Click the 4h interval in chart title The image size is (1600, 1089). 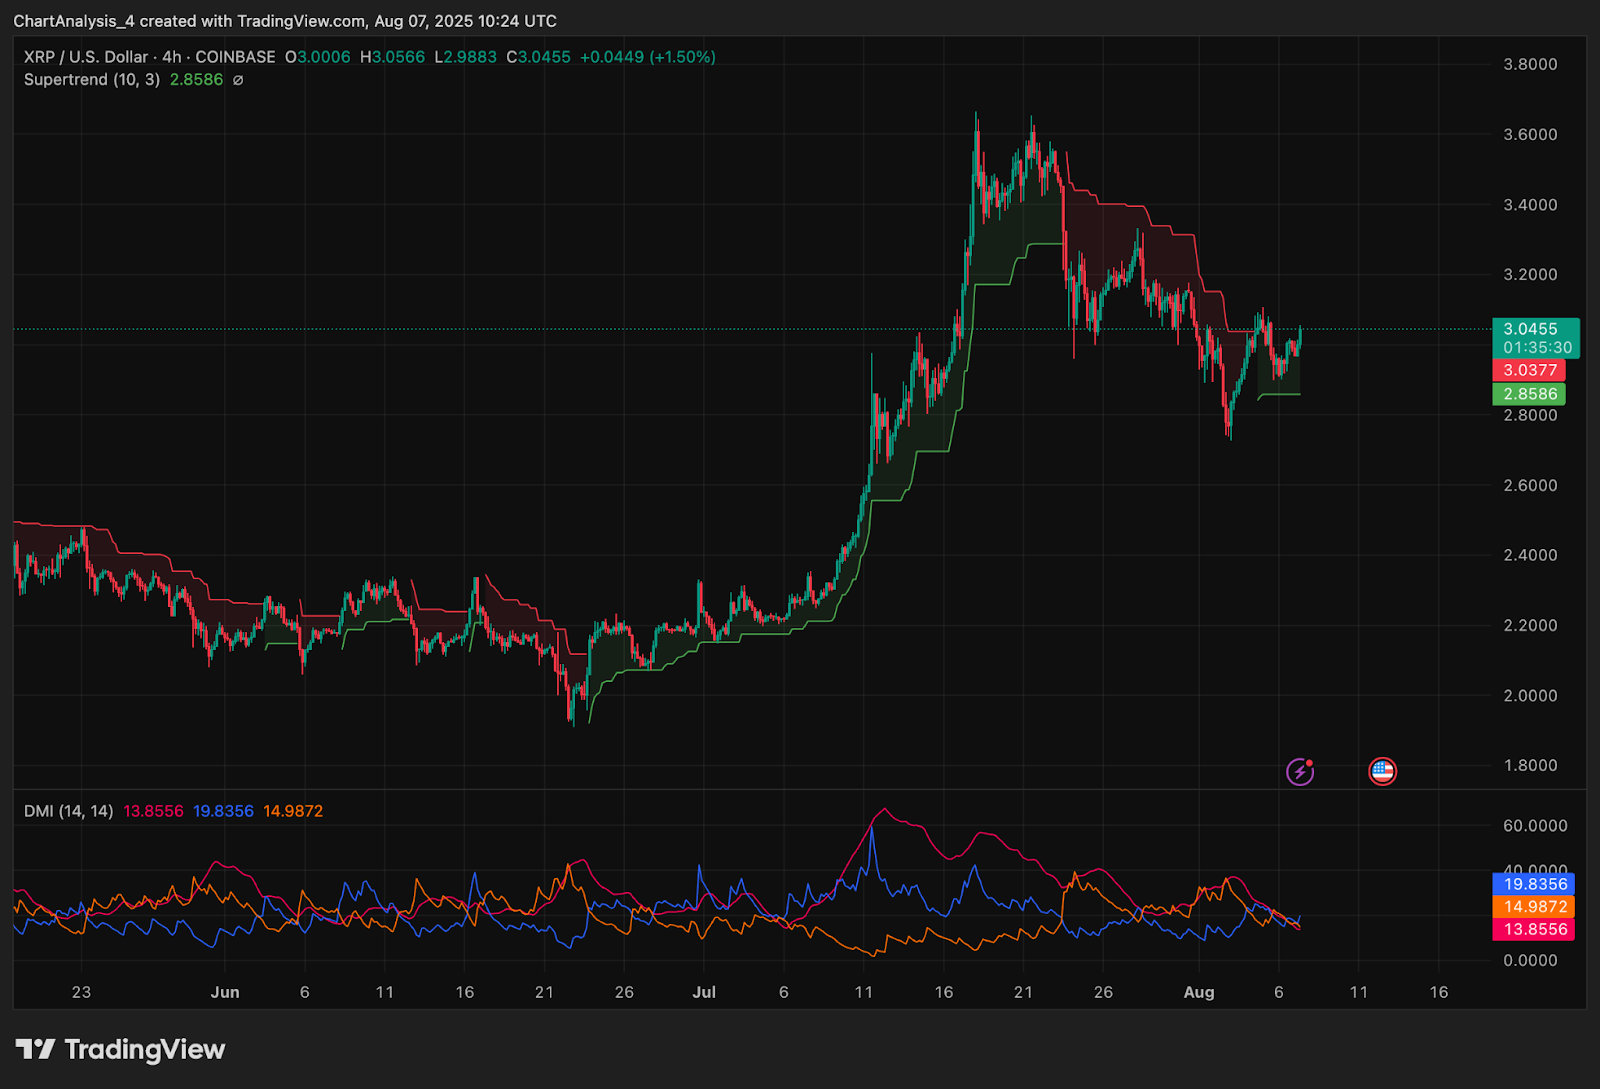pyautogui.click(x=172, y=57)
